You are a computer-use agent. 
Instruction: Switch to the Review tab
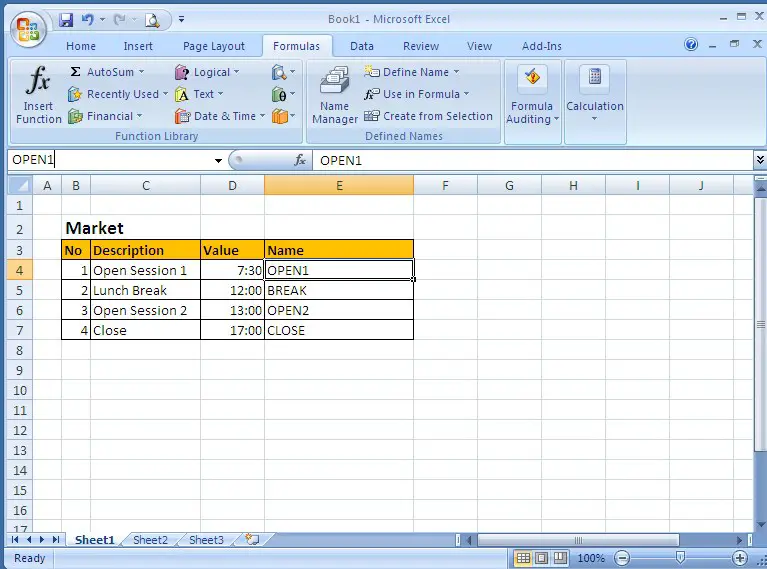pos(421,46)
